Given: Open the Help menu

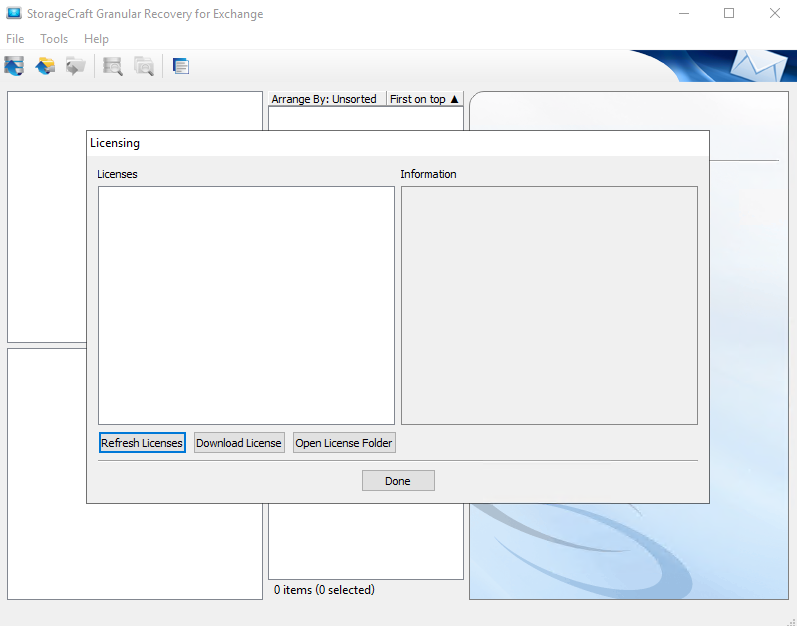Looking at the screenshot, I should tap(97, 39).
